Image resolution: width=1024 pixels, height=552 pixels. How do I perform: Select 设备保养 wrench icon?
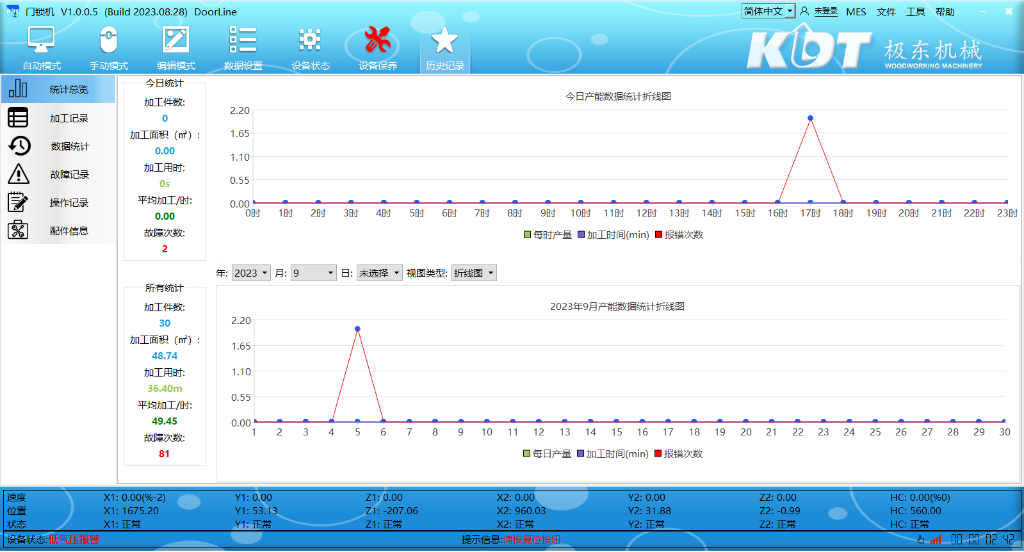click(378, 47)
